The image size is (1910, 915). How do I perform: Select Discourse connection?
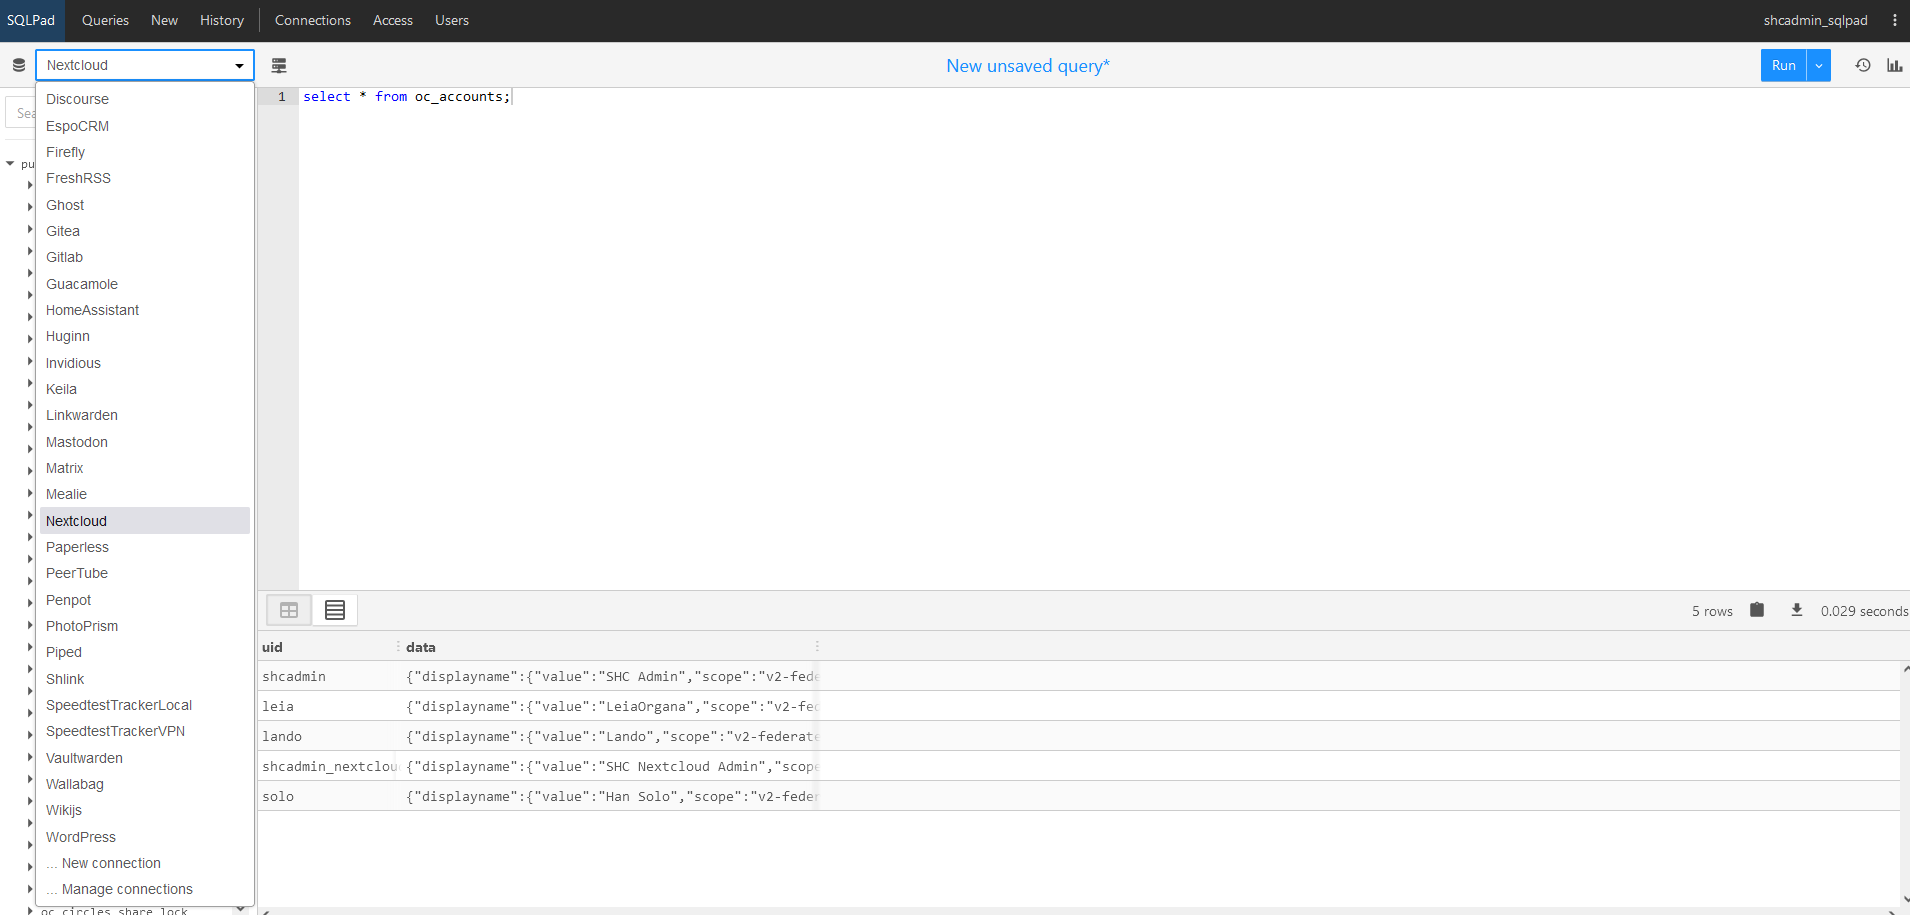(145, 99)
